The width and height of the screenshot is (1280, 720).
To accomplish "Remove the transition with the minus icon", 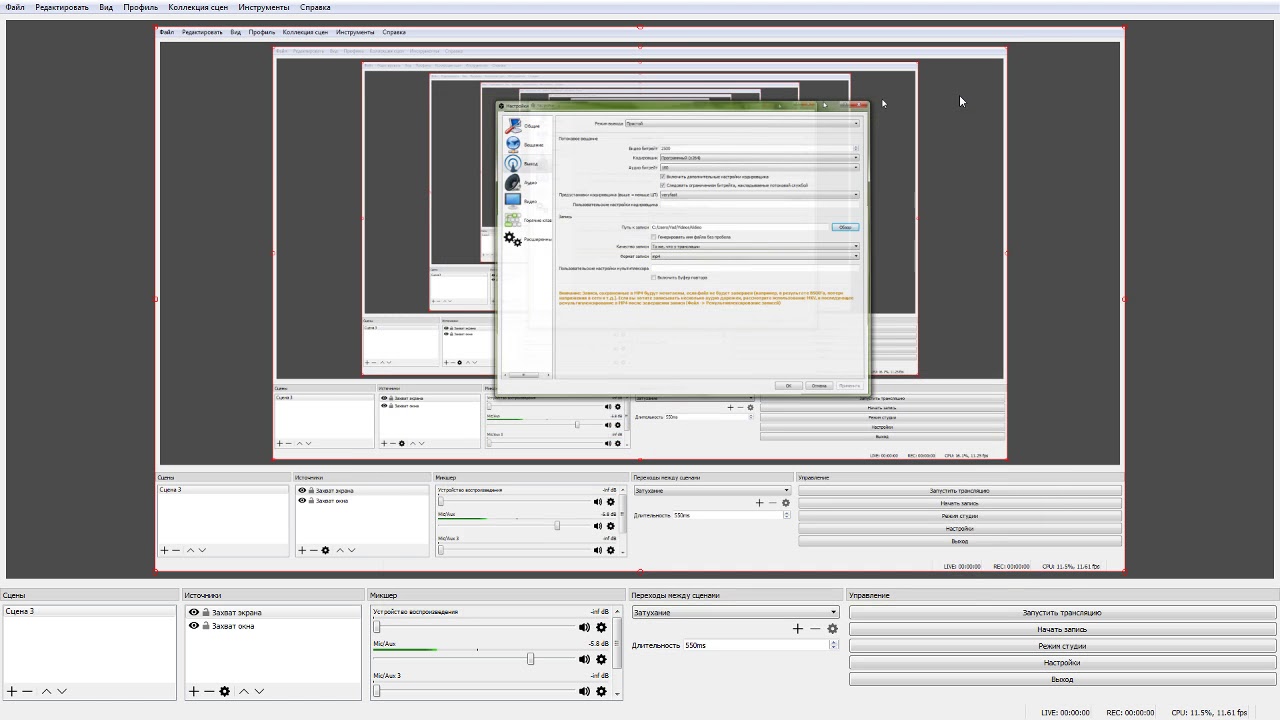I will click(815, 628).
